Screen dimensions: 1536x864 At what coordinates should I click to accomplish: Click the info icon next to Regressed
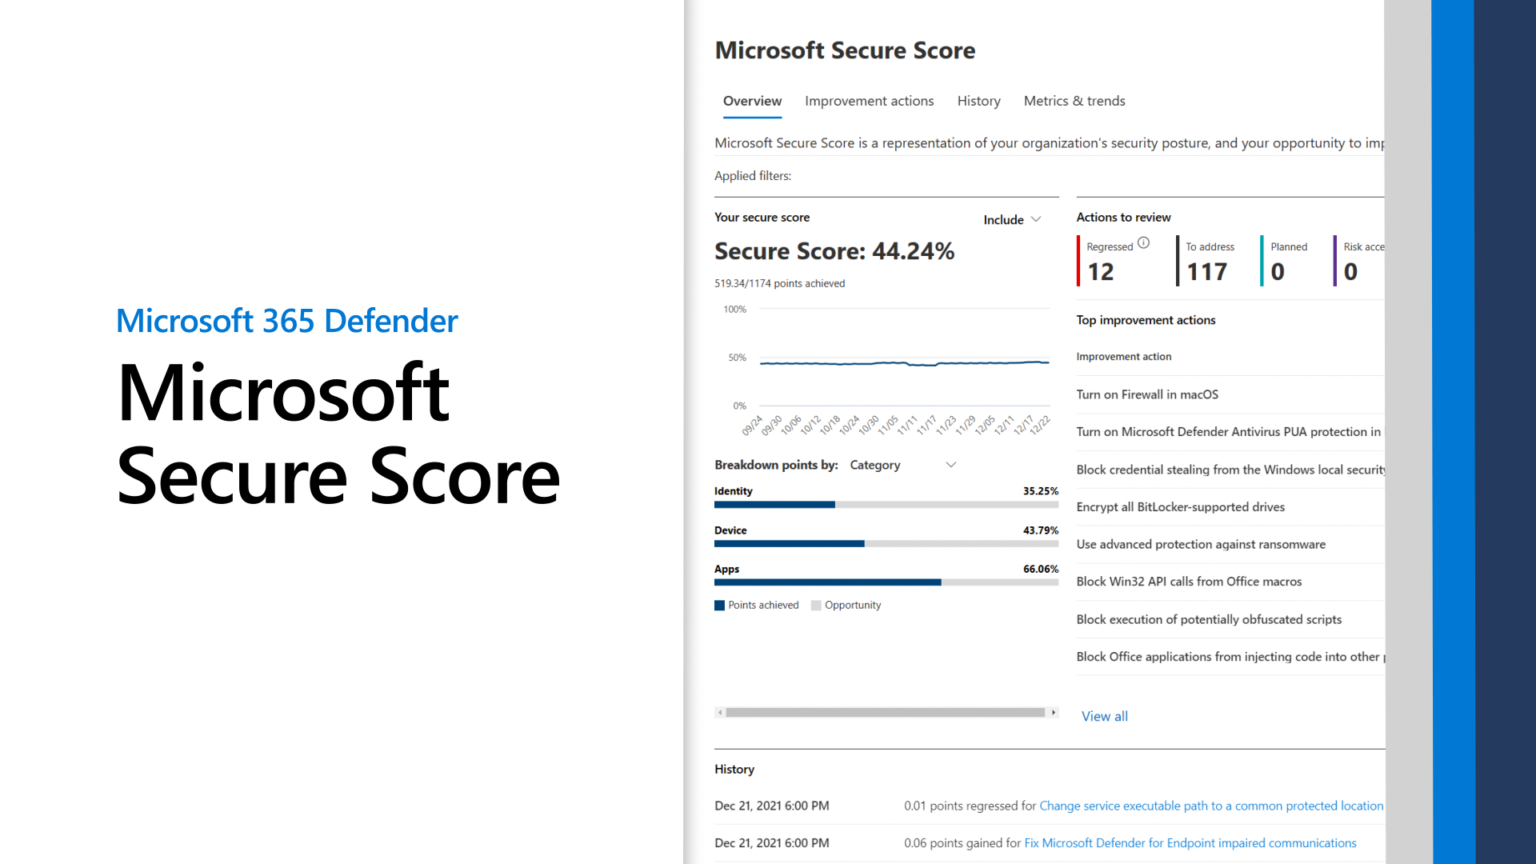coord(1144,242)
